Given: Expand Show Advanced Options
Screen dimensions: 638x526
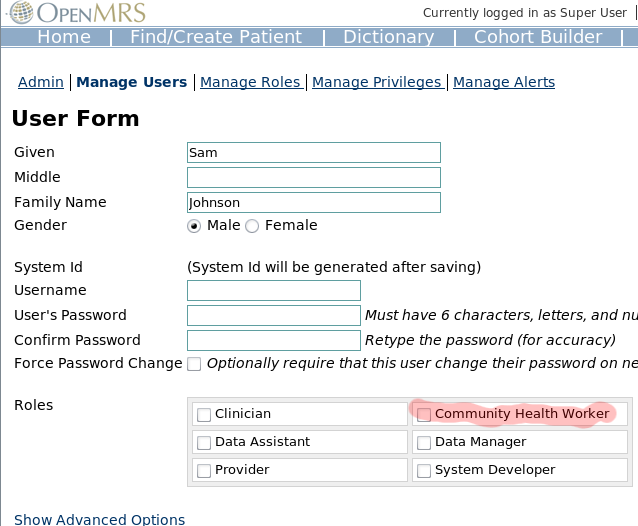Looking at the screenshot, I should [99, 519].
